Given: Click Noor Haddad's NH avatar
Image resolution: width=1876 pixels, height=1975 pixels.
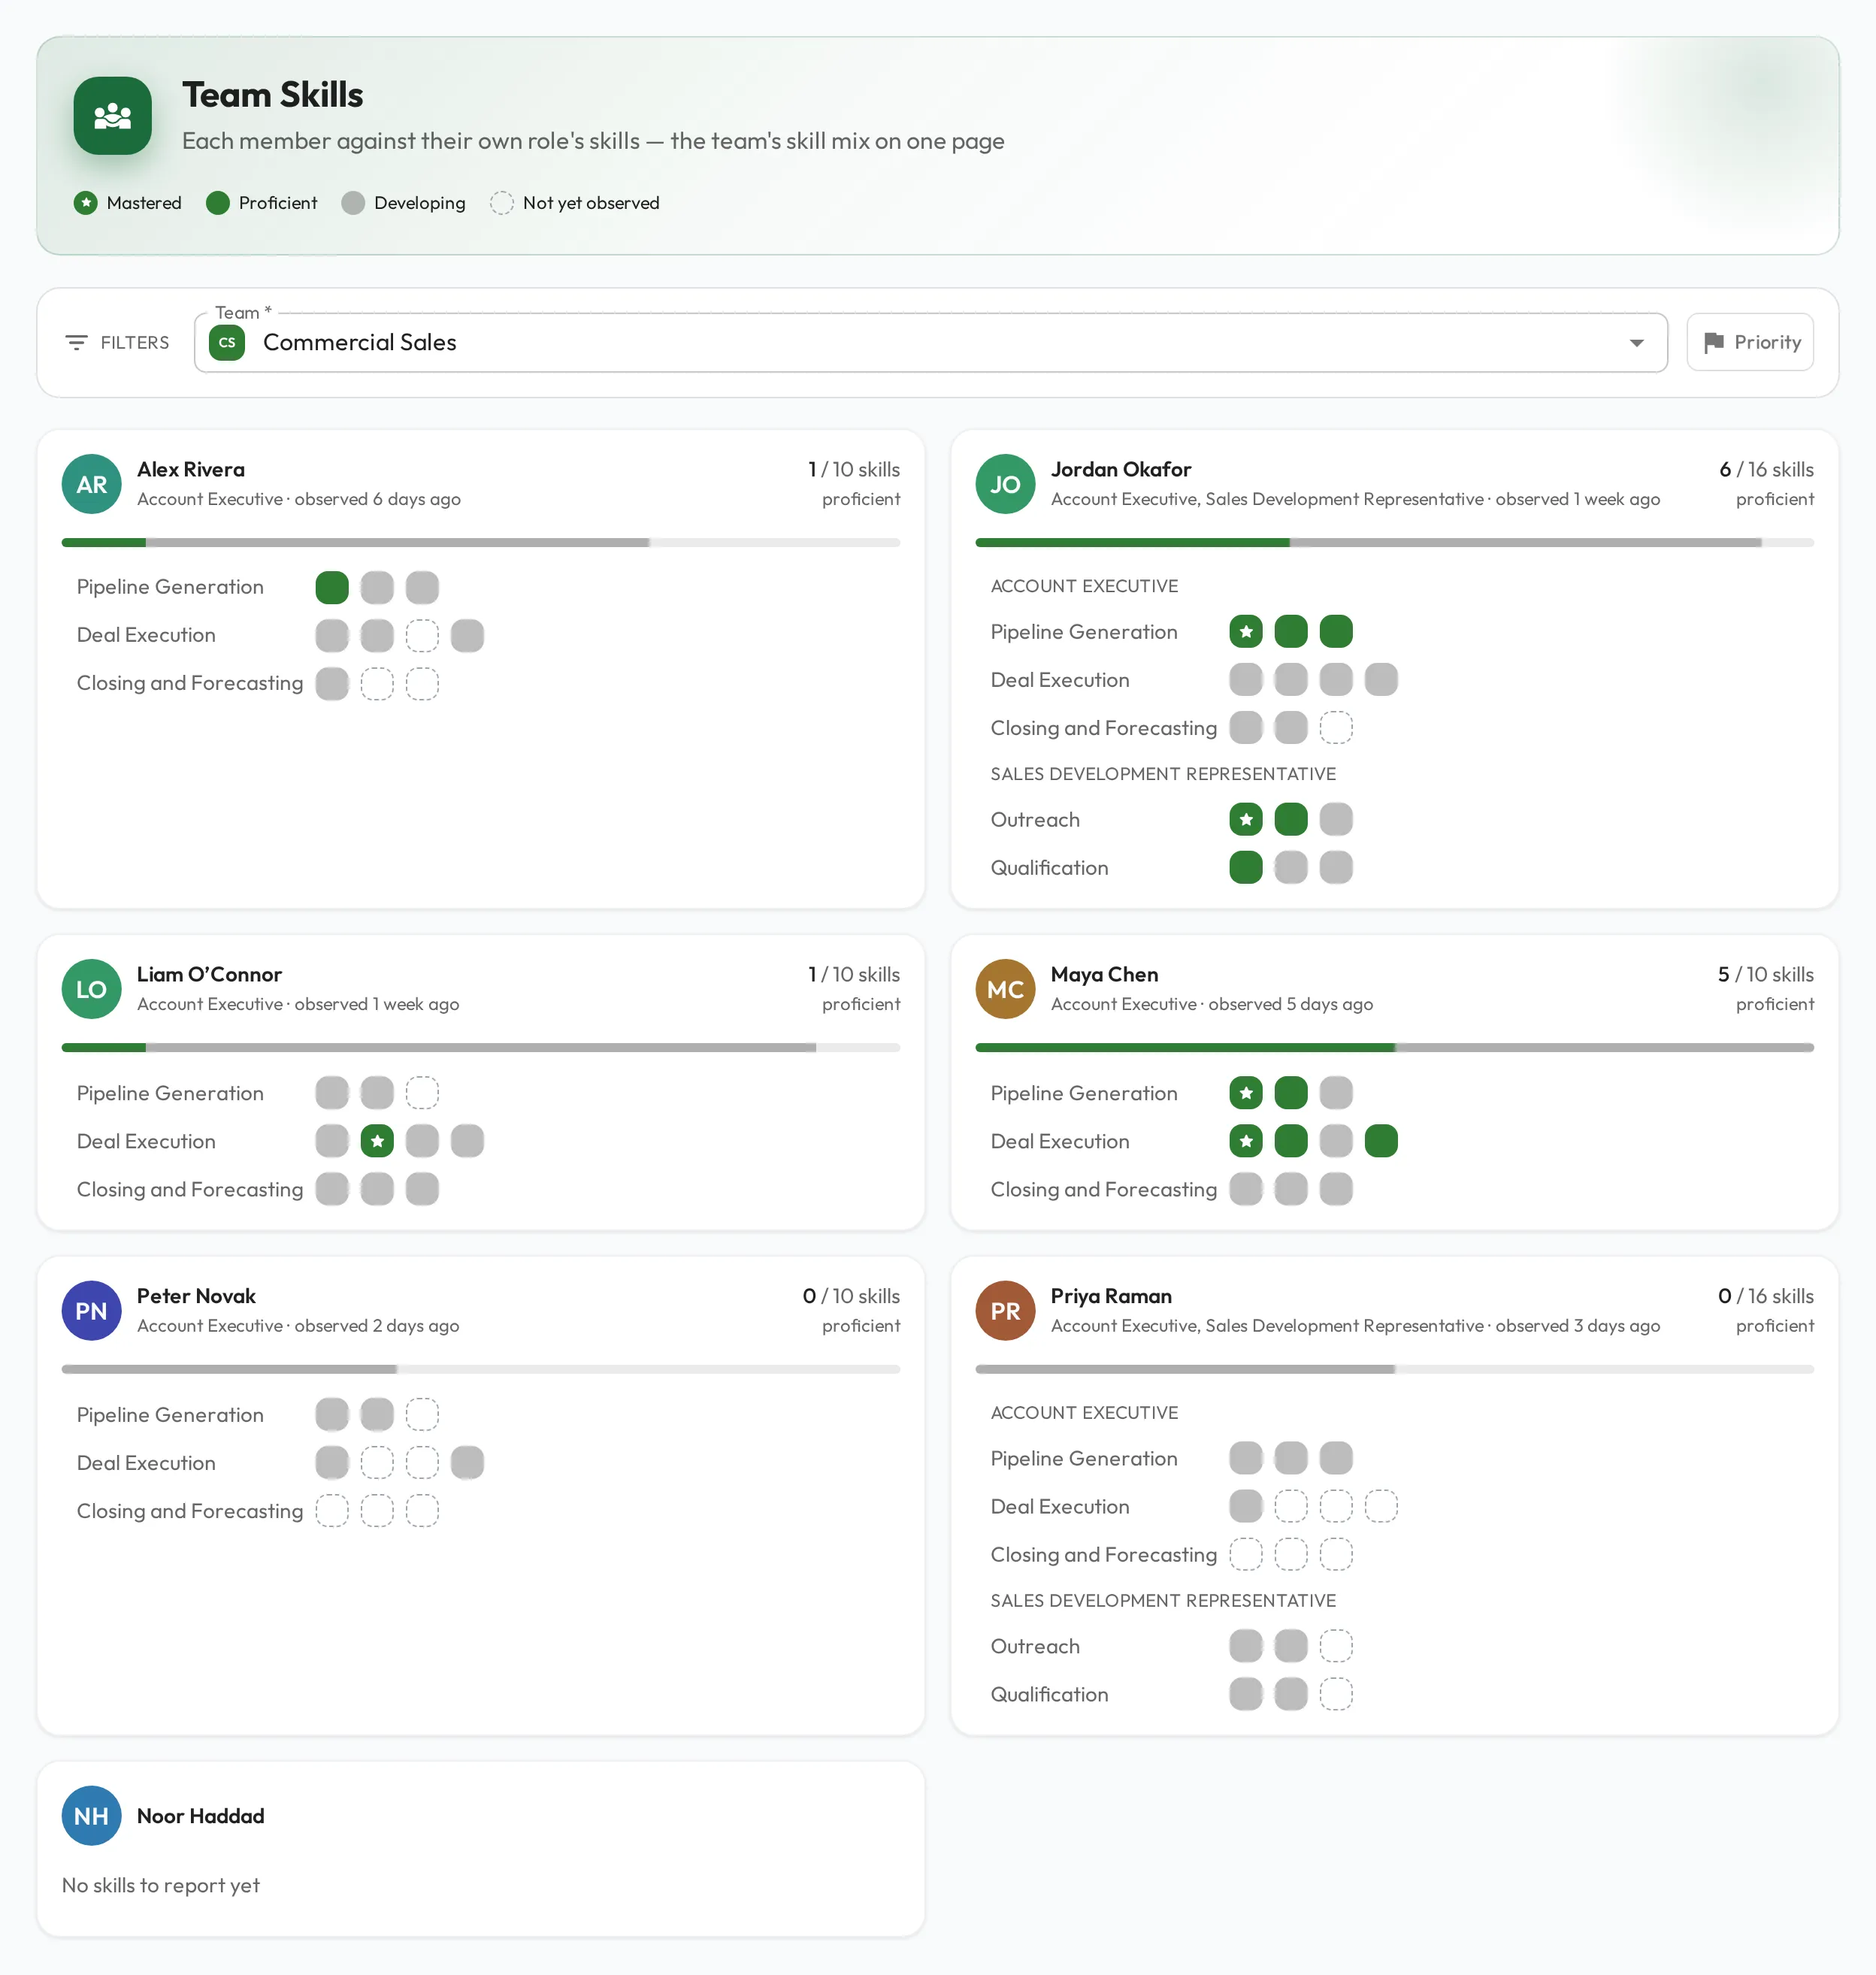Looking at the screenshot, I should (x=92, y=1816).
